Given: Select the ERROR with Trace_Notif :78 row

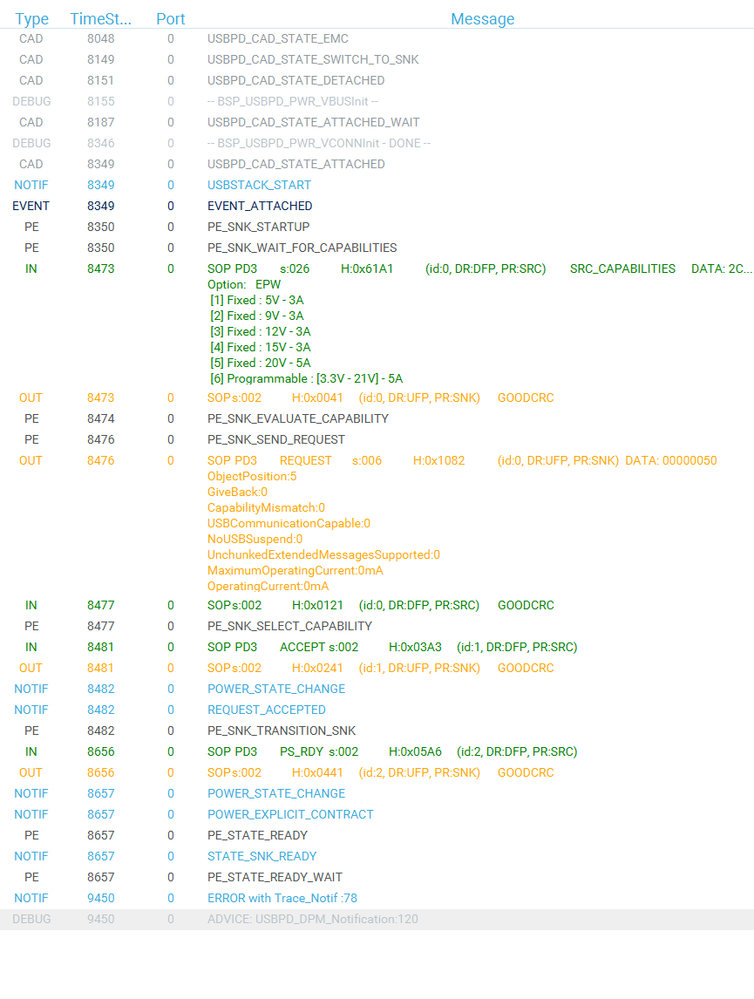Looking at the screenshot, I should (x=377, y=898).
